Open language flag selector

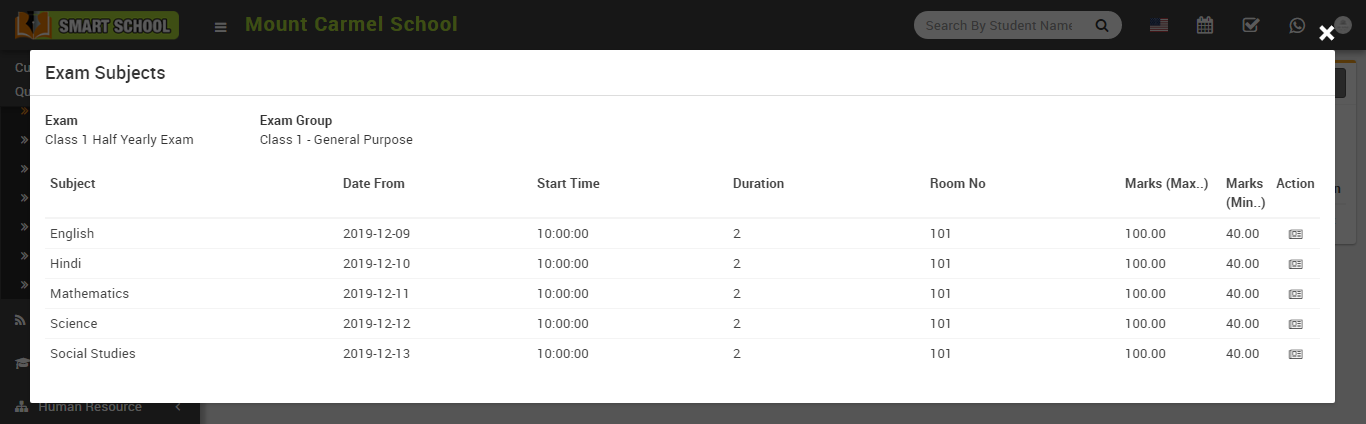tap(1159, 25)
